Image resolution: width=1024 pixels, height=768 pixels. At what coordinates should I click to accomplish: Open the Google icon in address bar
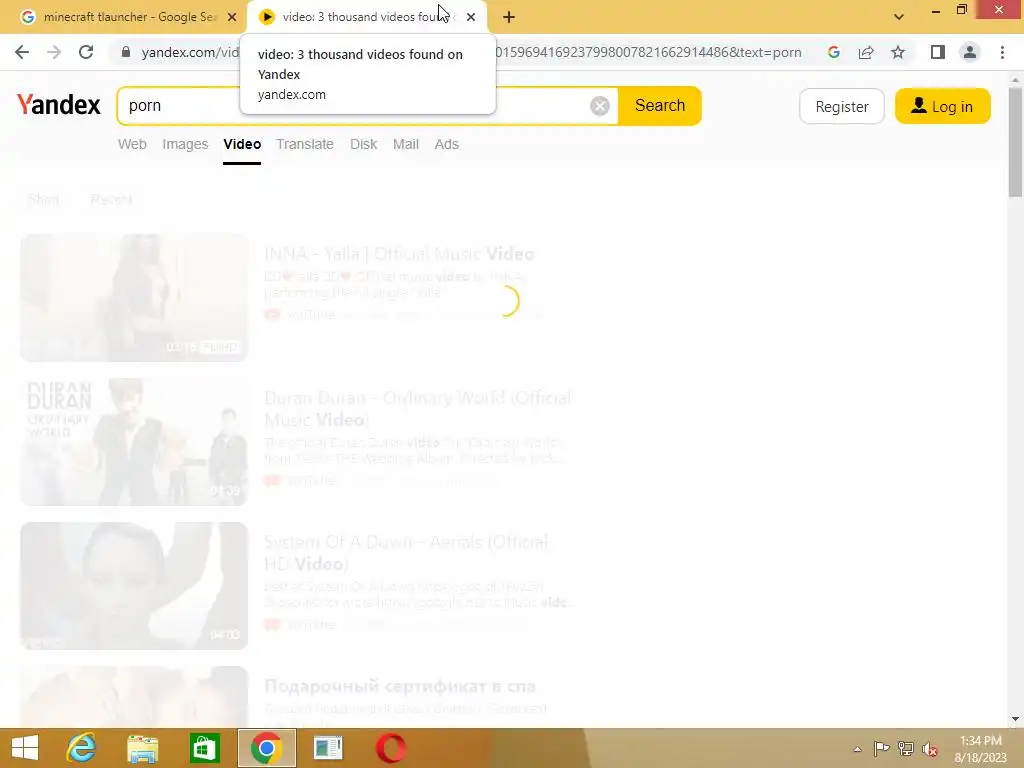[x=833, y=52]
